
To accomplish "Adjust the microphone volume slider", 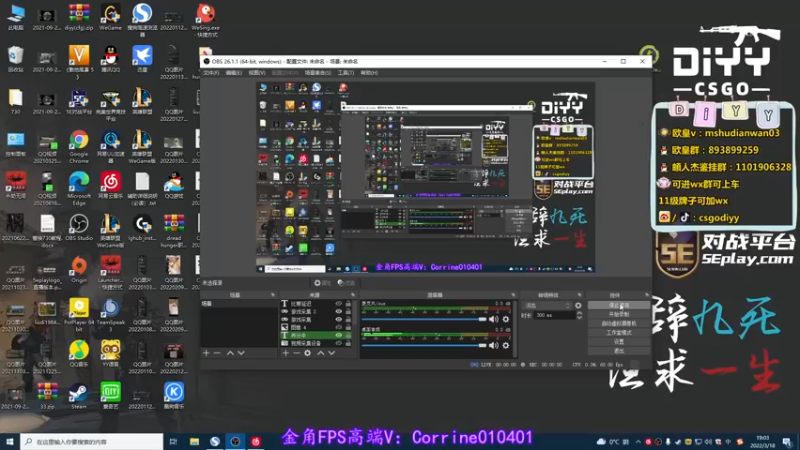I will click(424, 319).
